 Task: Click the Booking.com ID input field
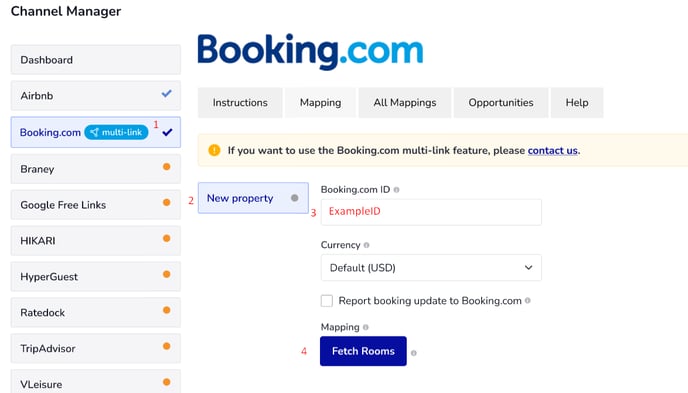[x=431, y=212]
